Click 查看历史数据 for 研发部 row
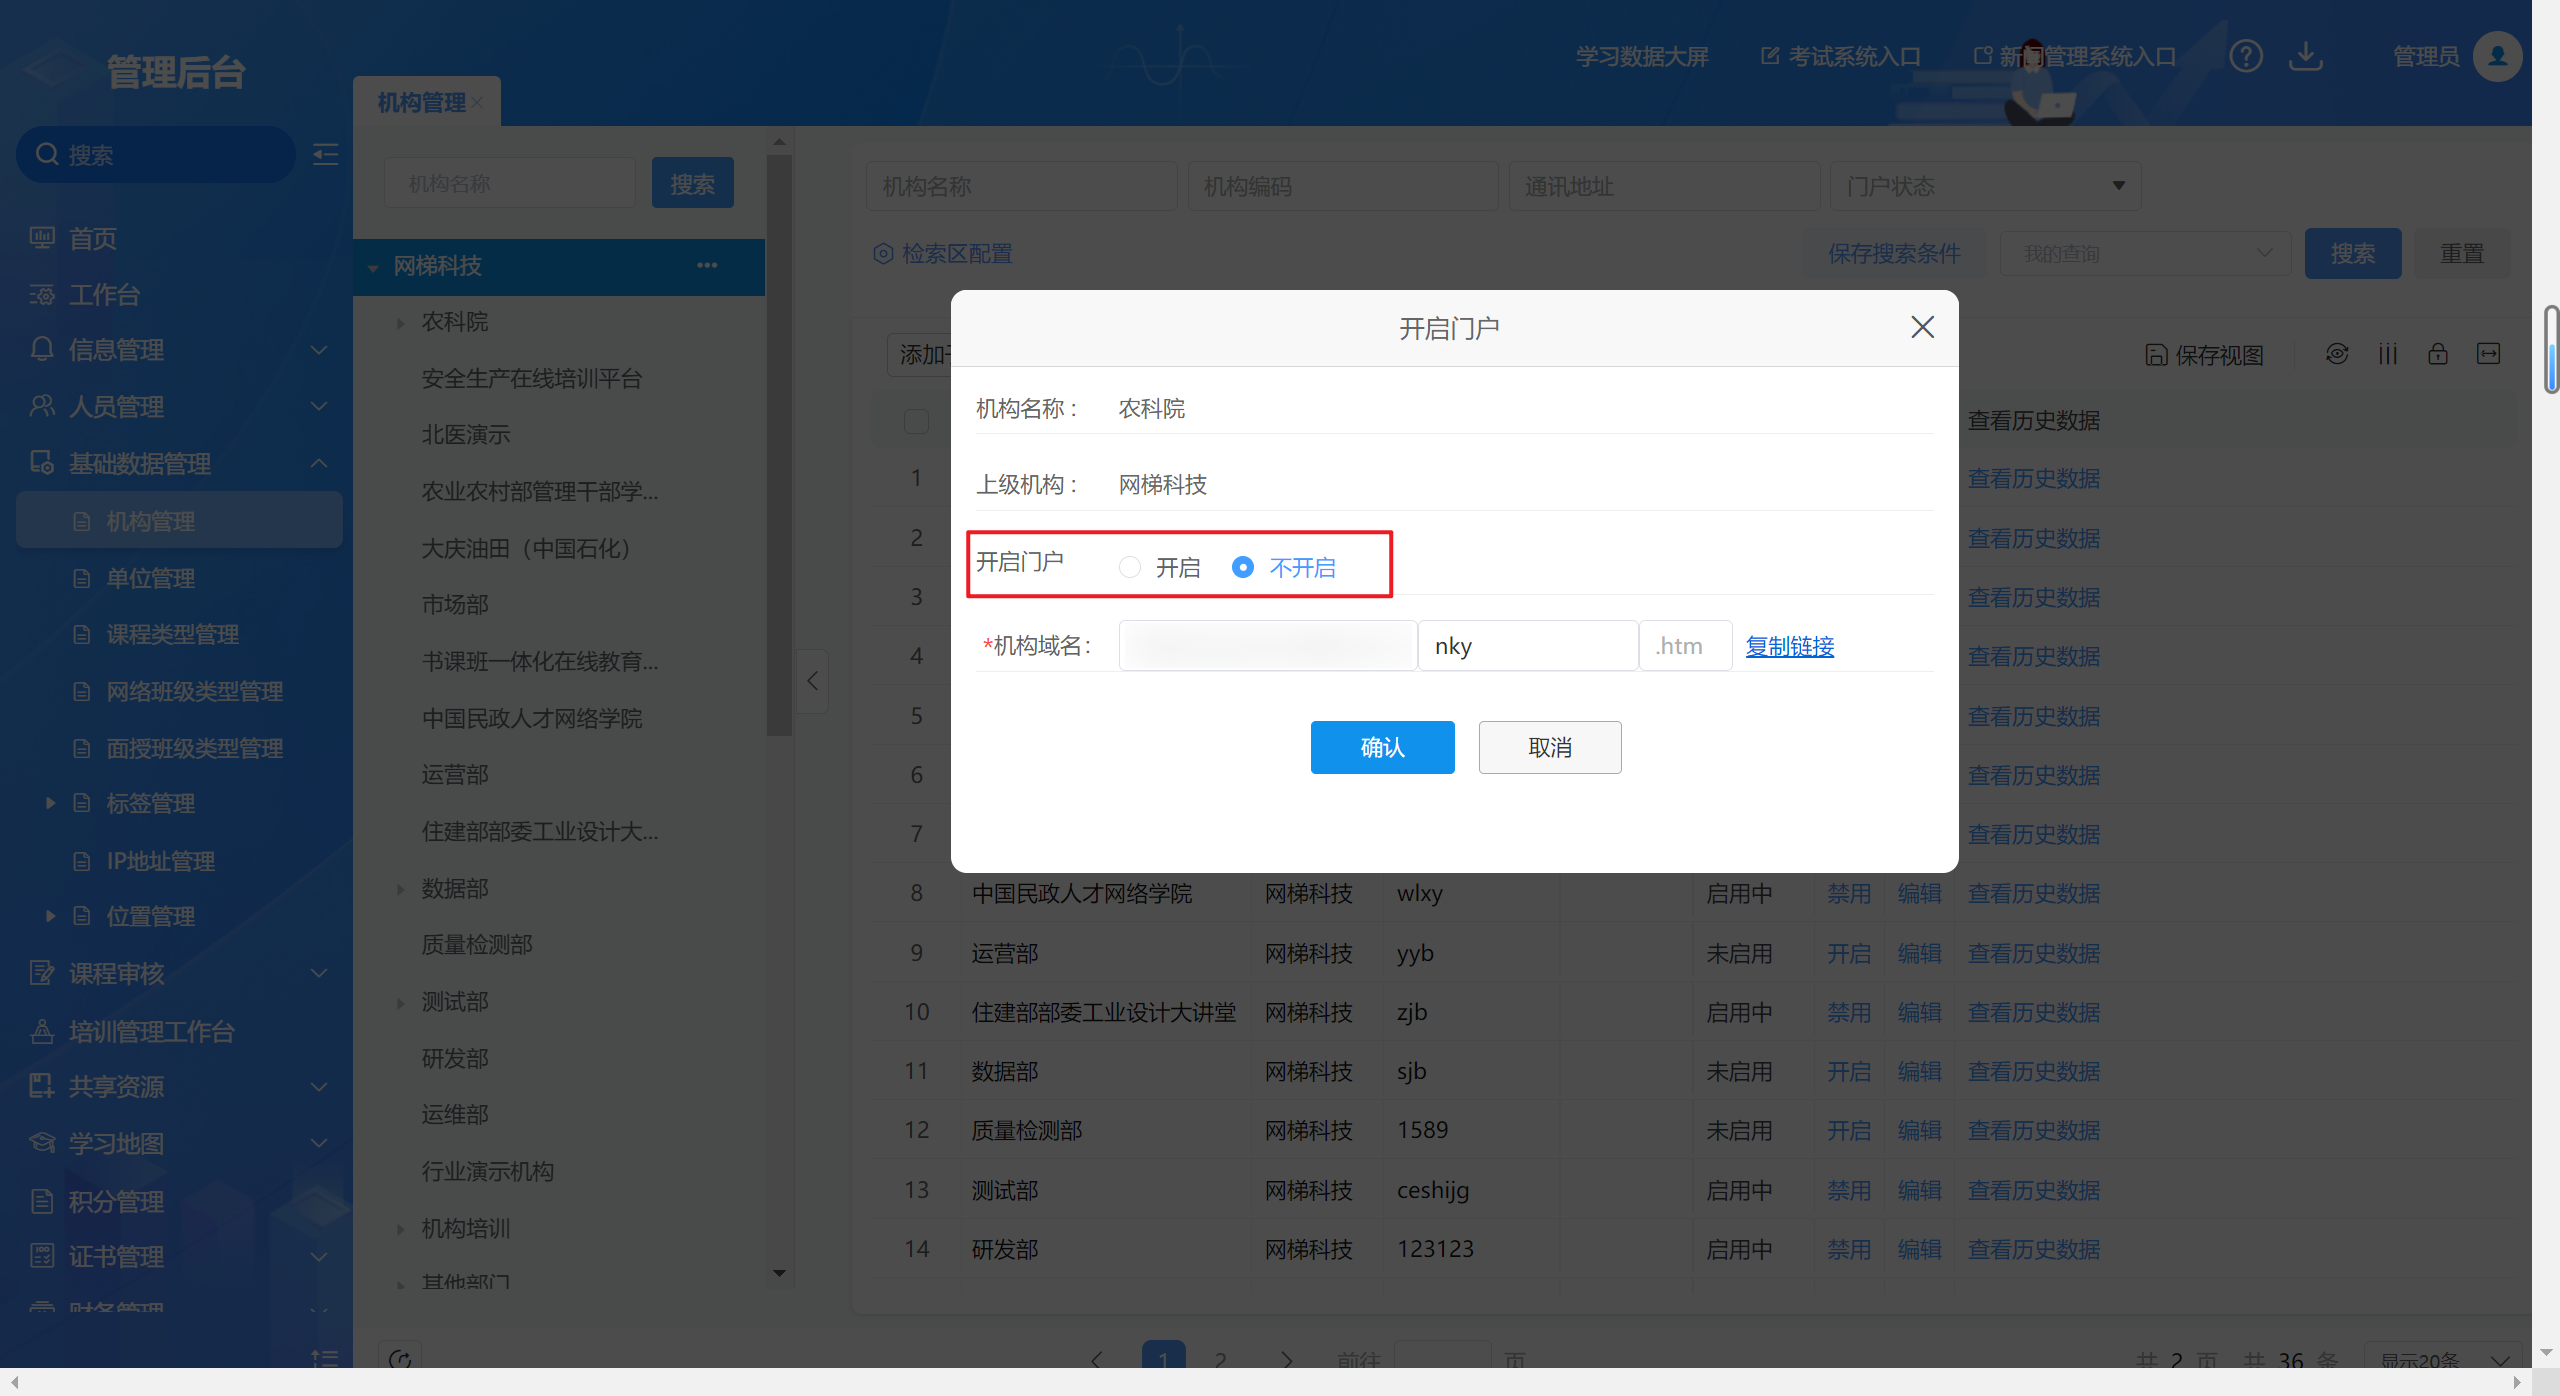The height and width of the screenshot is (1396, 2560). point(2033,1249)
